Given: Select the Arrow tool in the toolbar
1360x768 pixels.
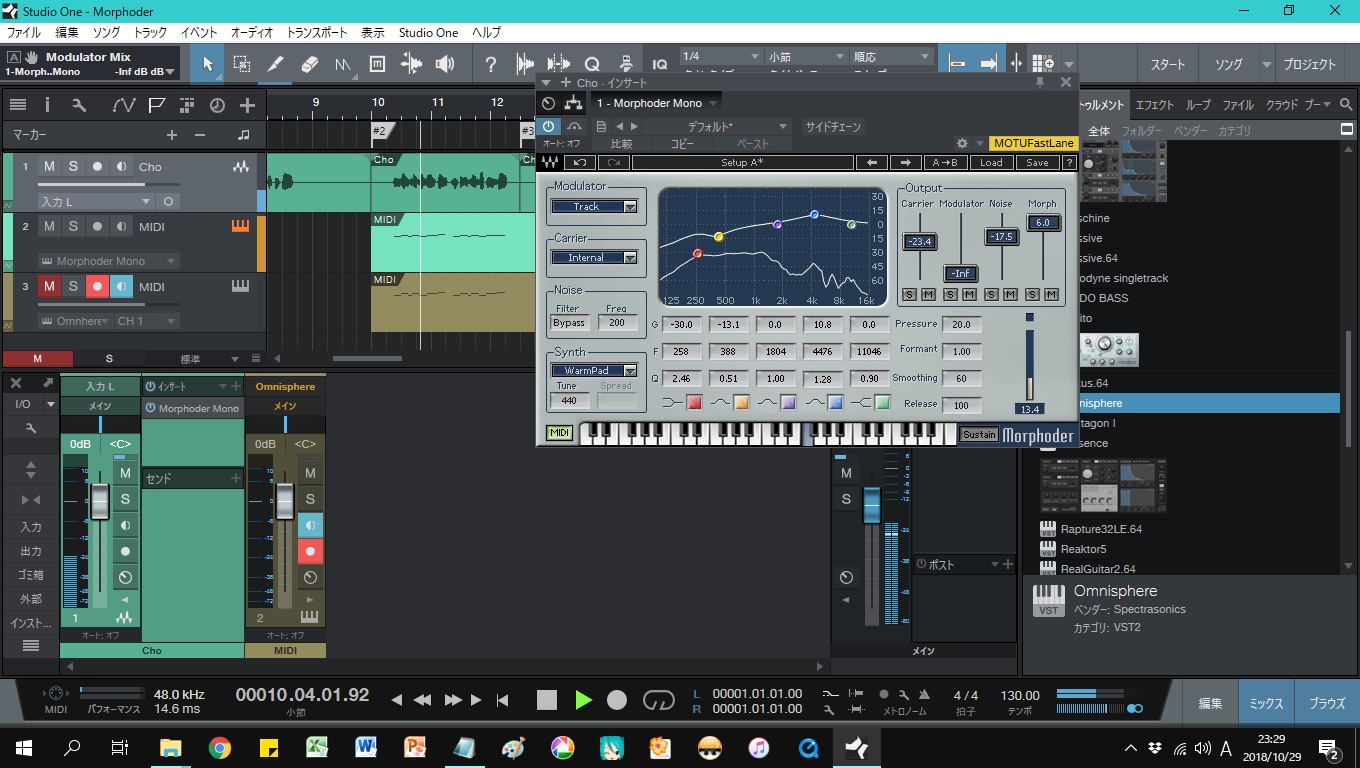Looking at the screenshot, I should click(209, 63).
